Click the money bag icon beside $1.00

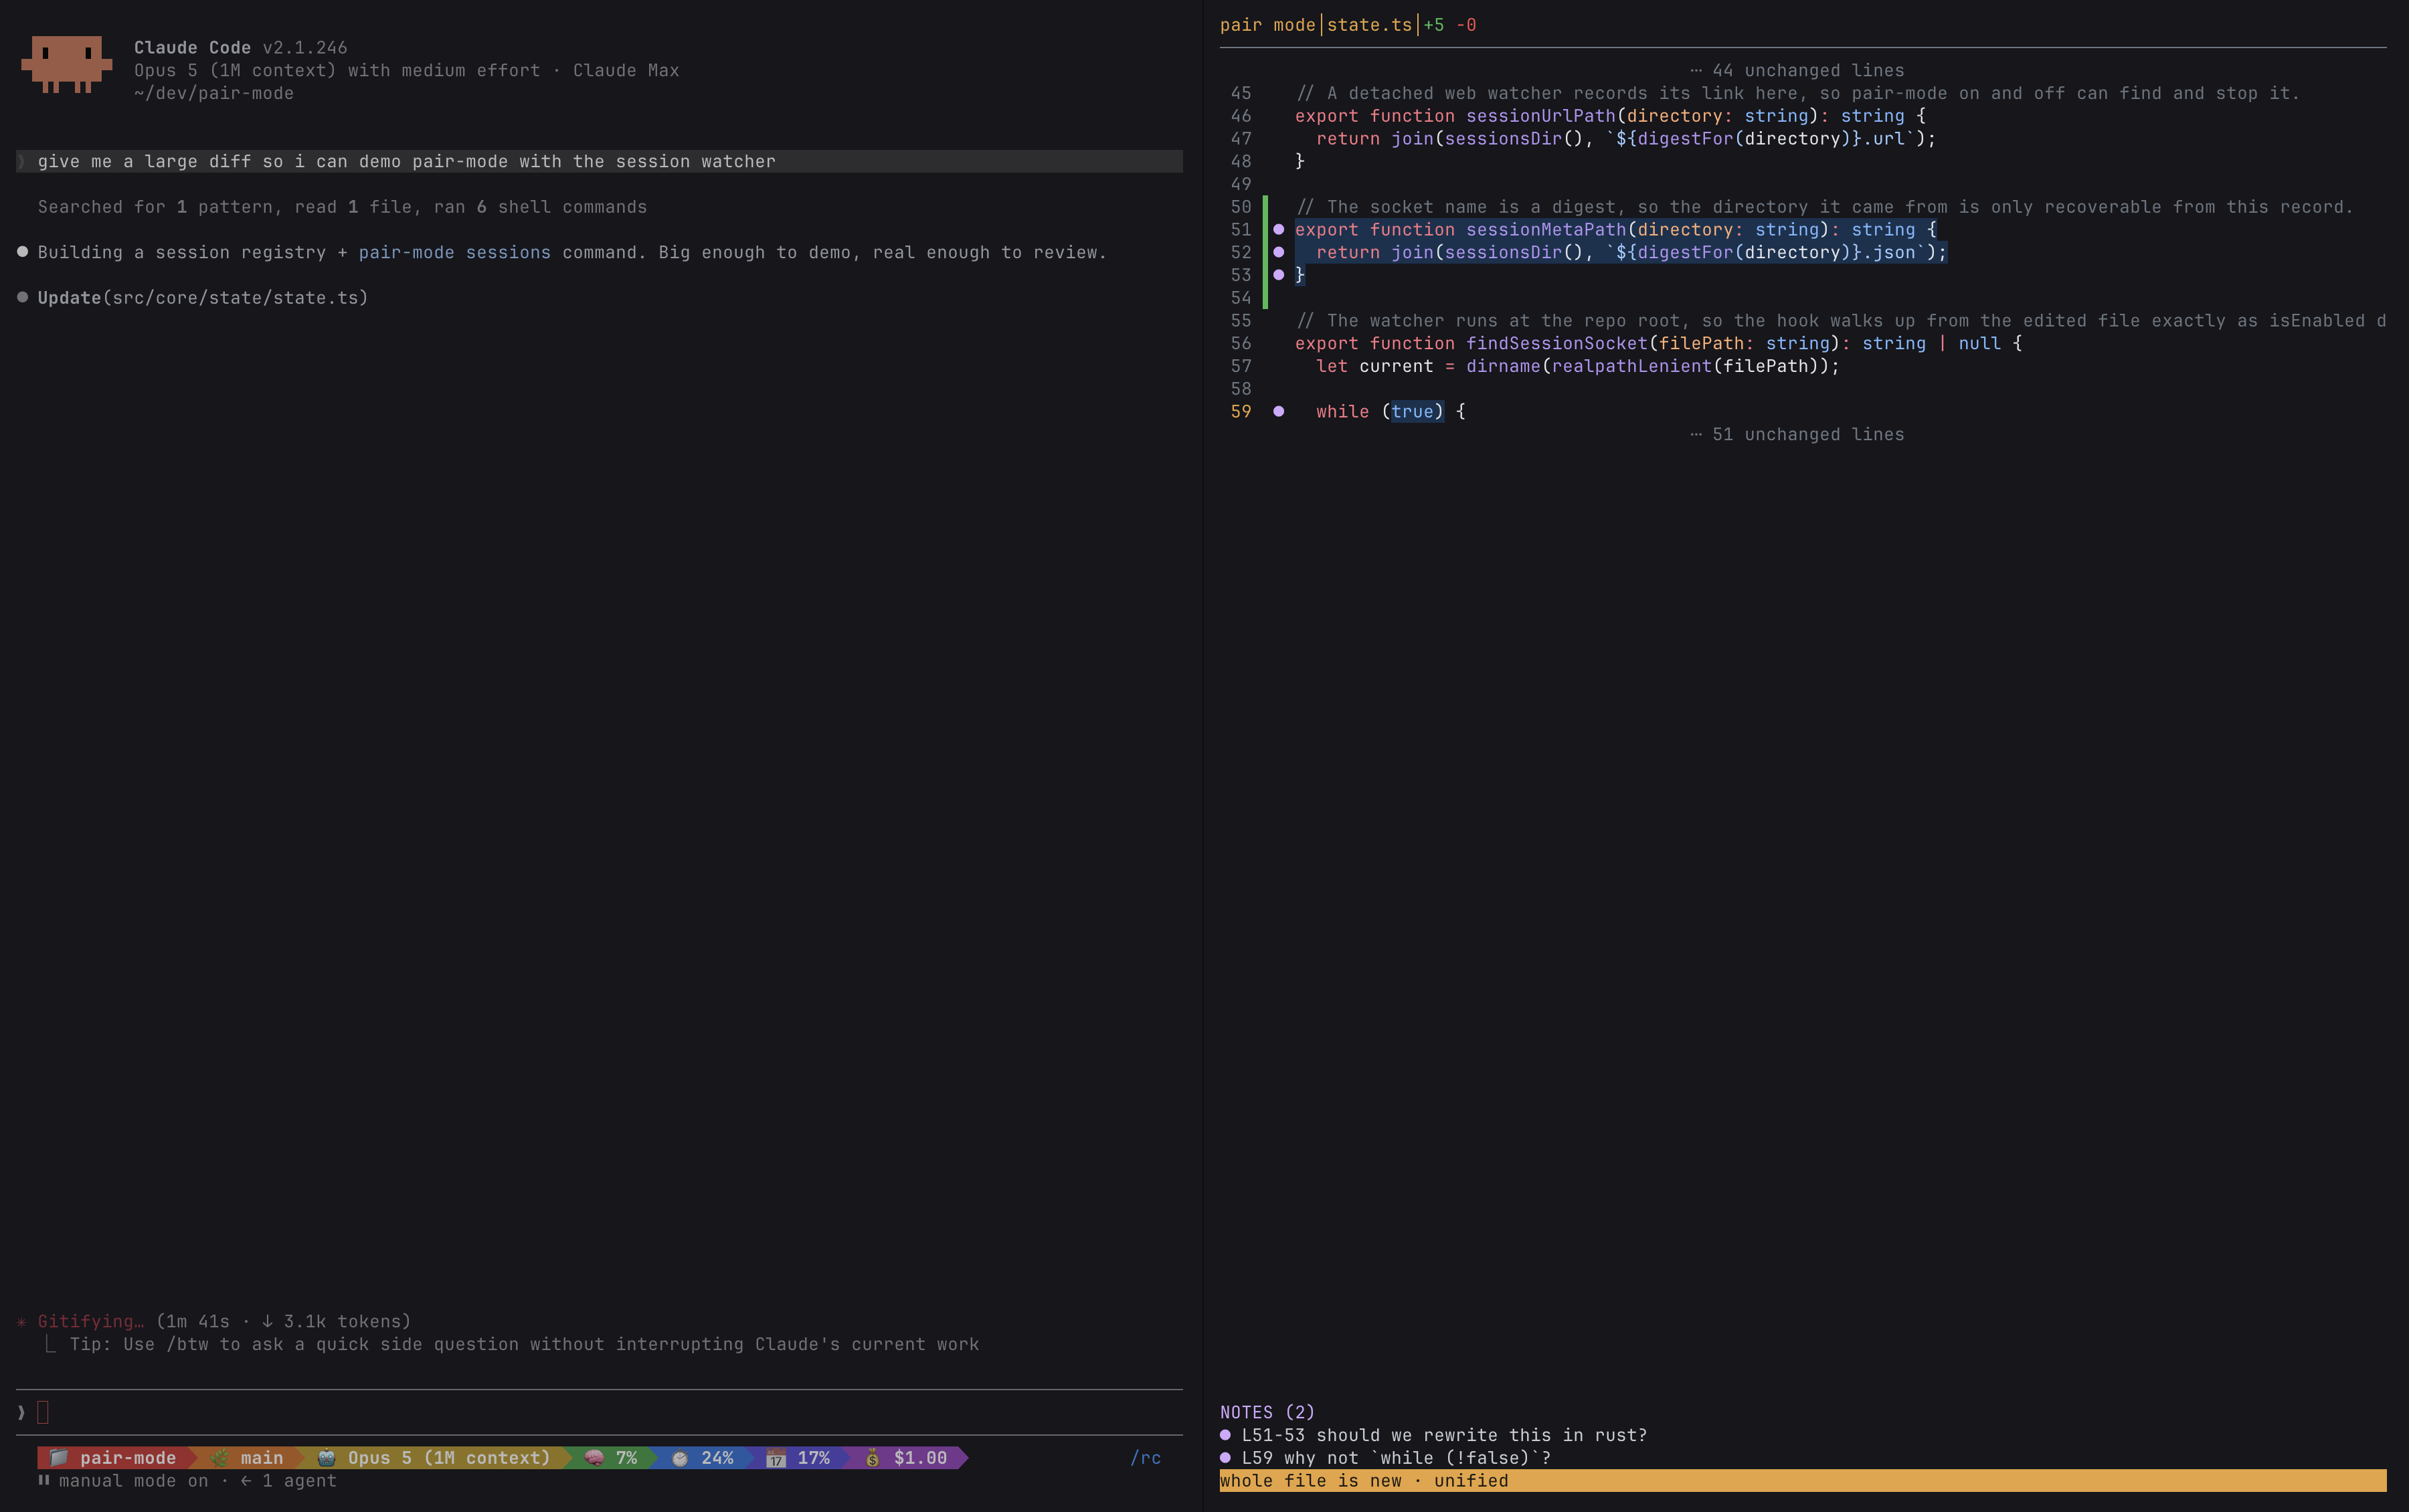click(x=872, y=1458)
